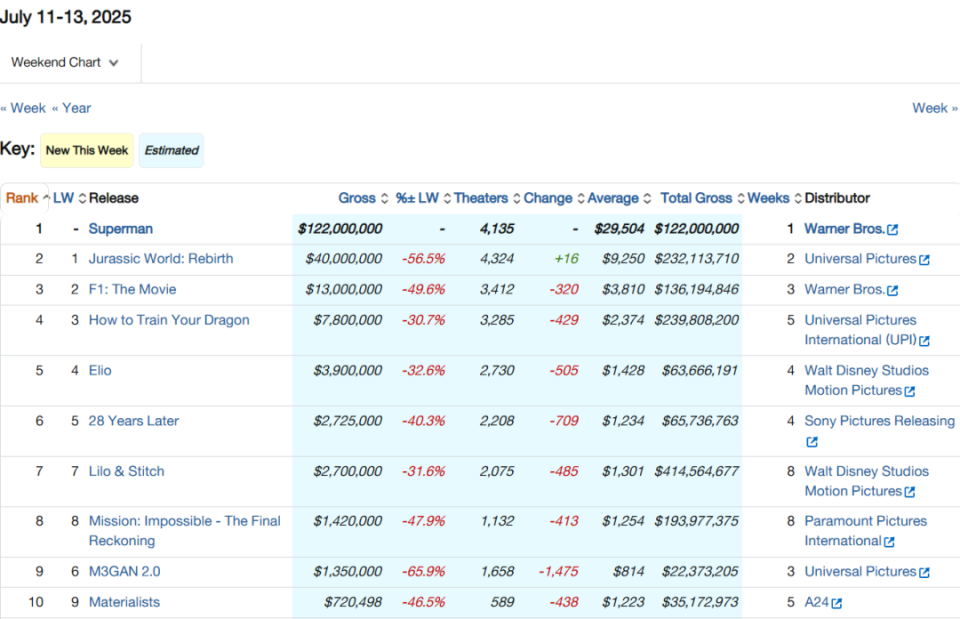Sort table by Weeks column
Viewport: 960px width, 619px height.
pyautogui.click(x=774, y=198)
